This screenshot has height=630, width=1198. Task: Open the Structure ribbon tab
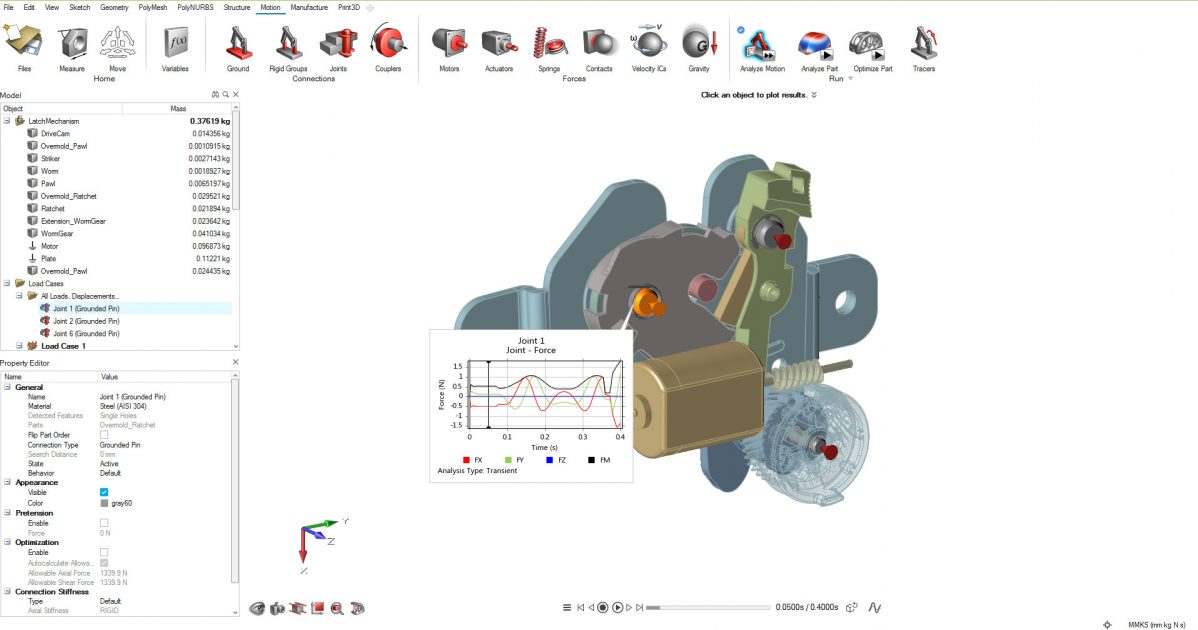point(237,7)
